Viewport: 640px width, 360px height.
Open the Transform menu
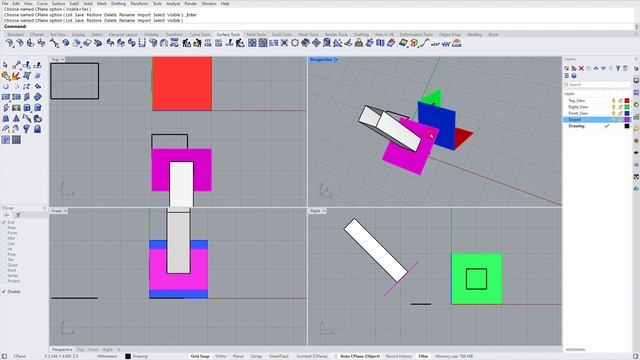(x=139, y=3)
